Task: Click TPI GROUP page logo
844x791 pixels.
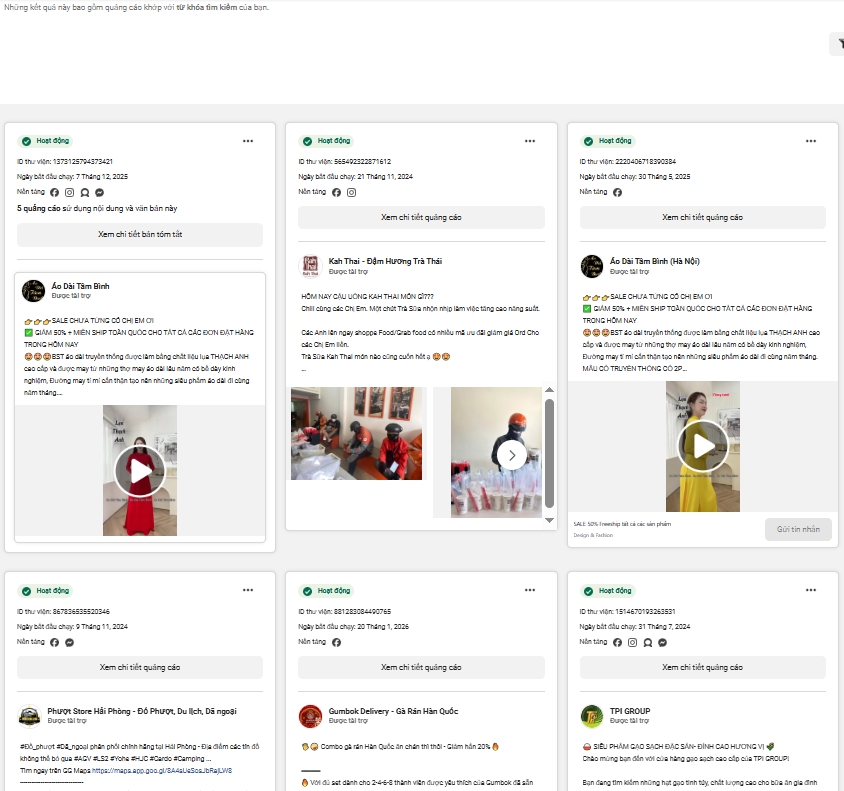Action: click(591, 716)
